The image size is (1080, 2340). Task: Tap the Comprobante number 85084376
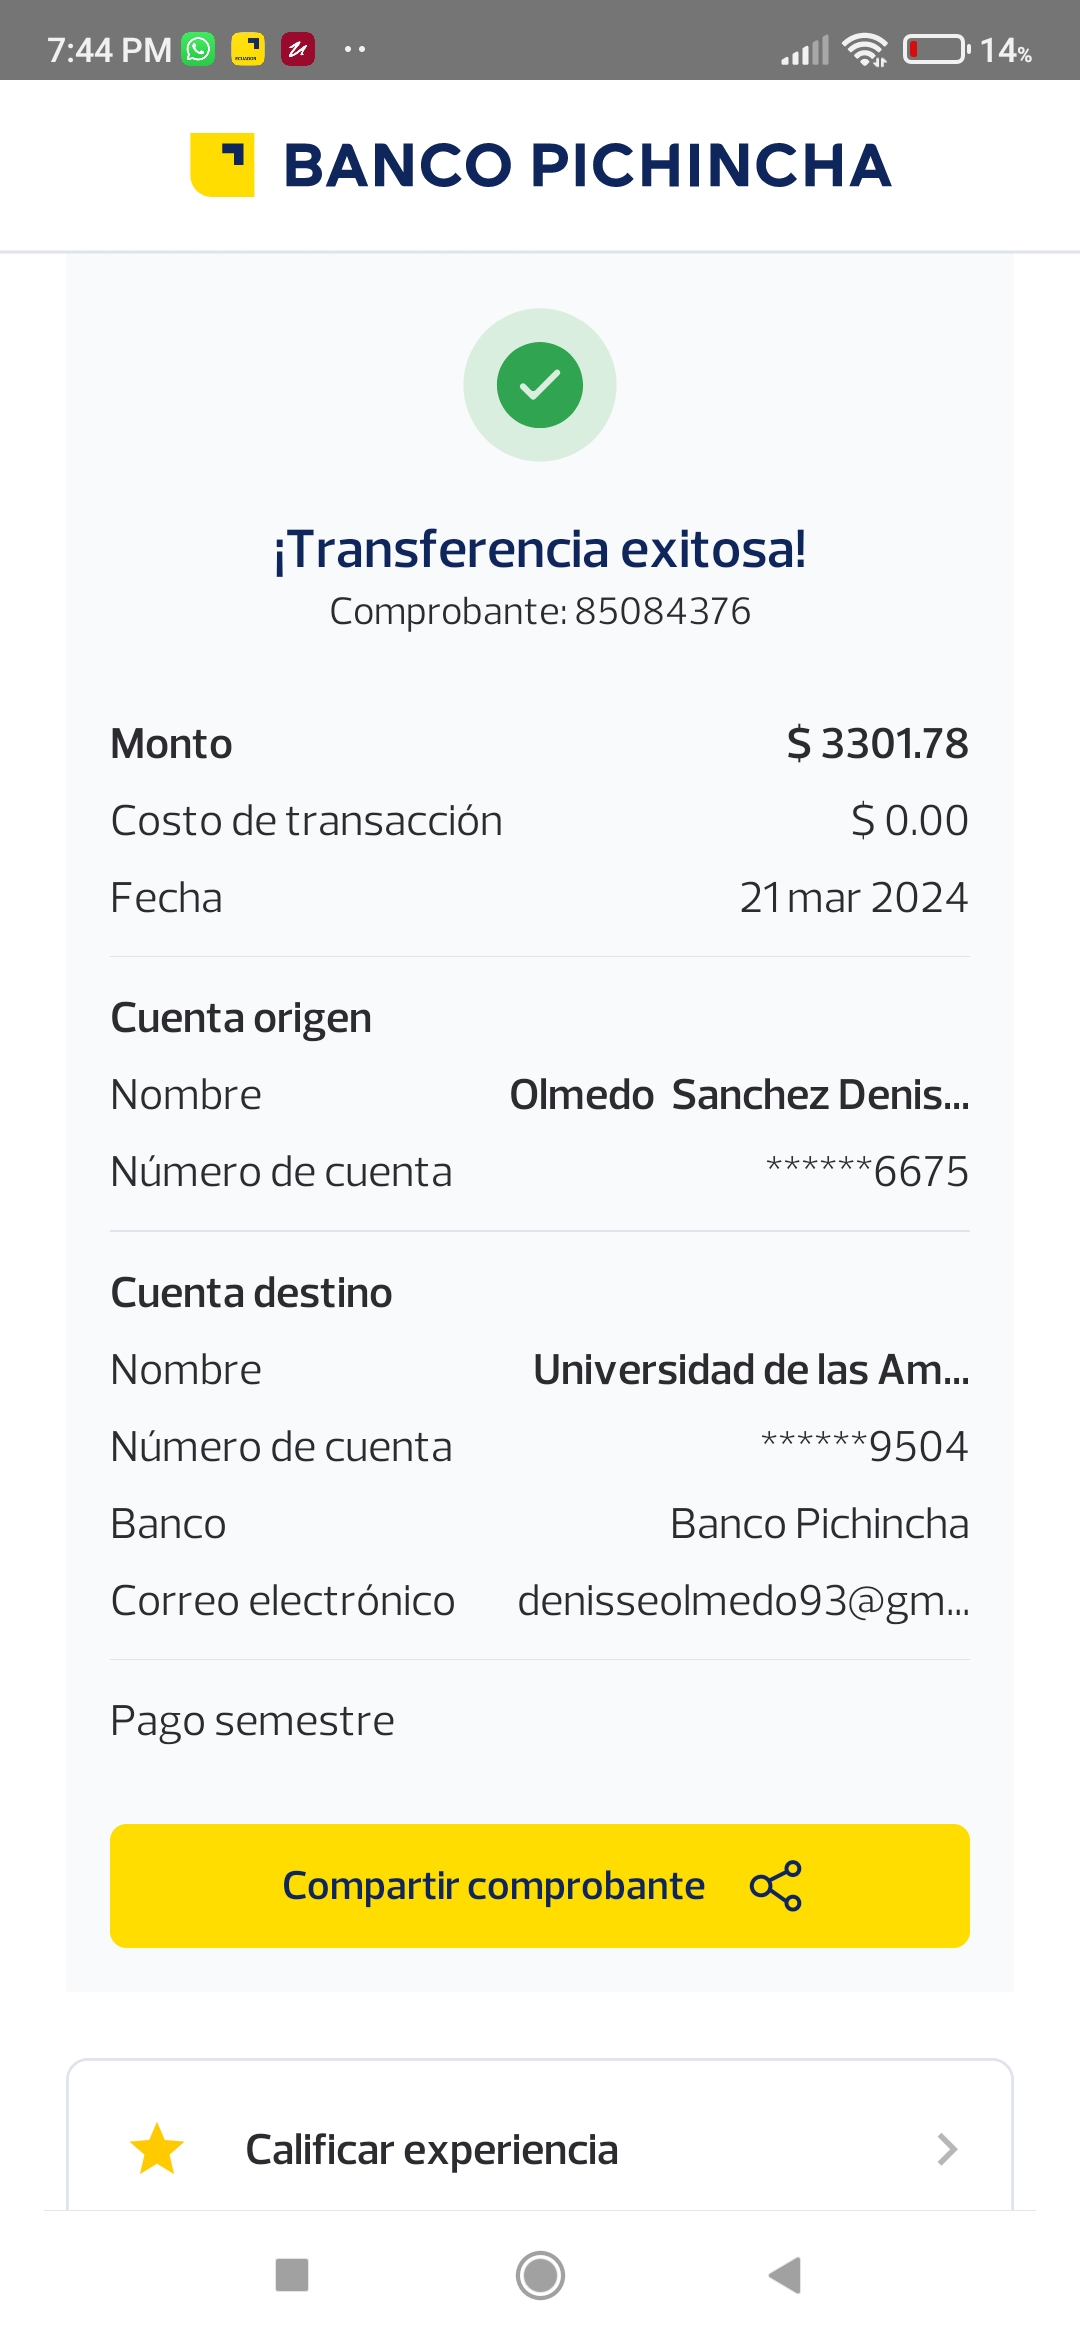click(662, 611)
